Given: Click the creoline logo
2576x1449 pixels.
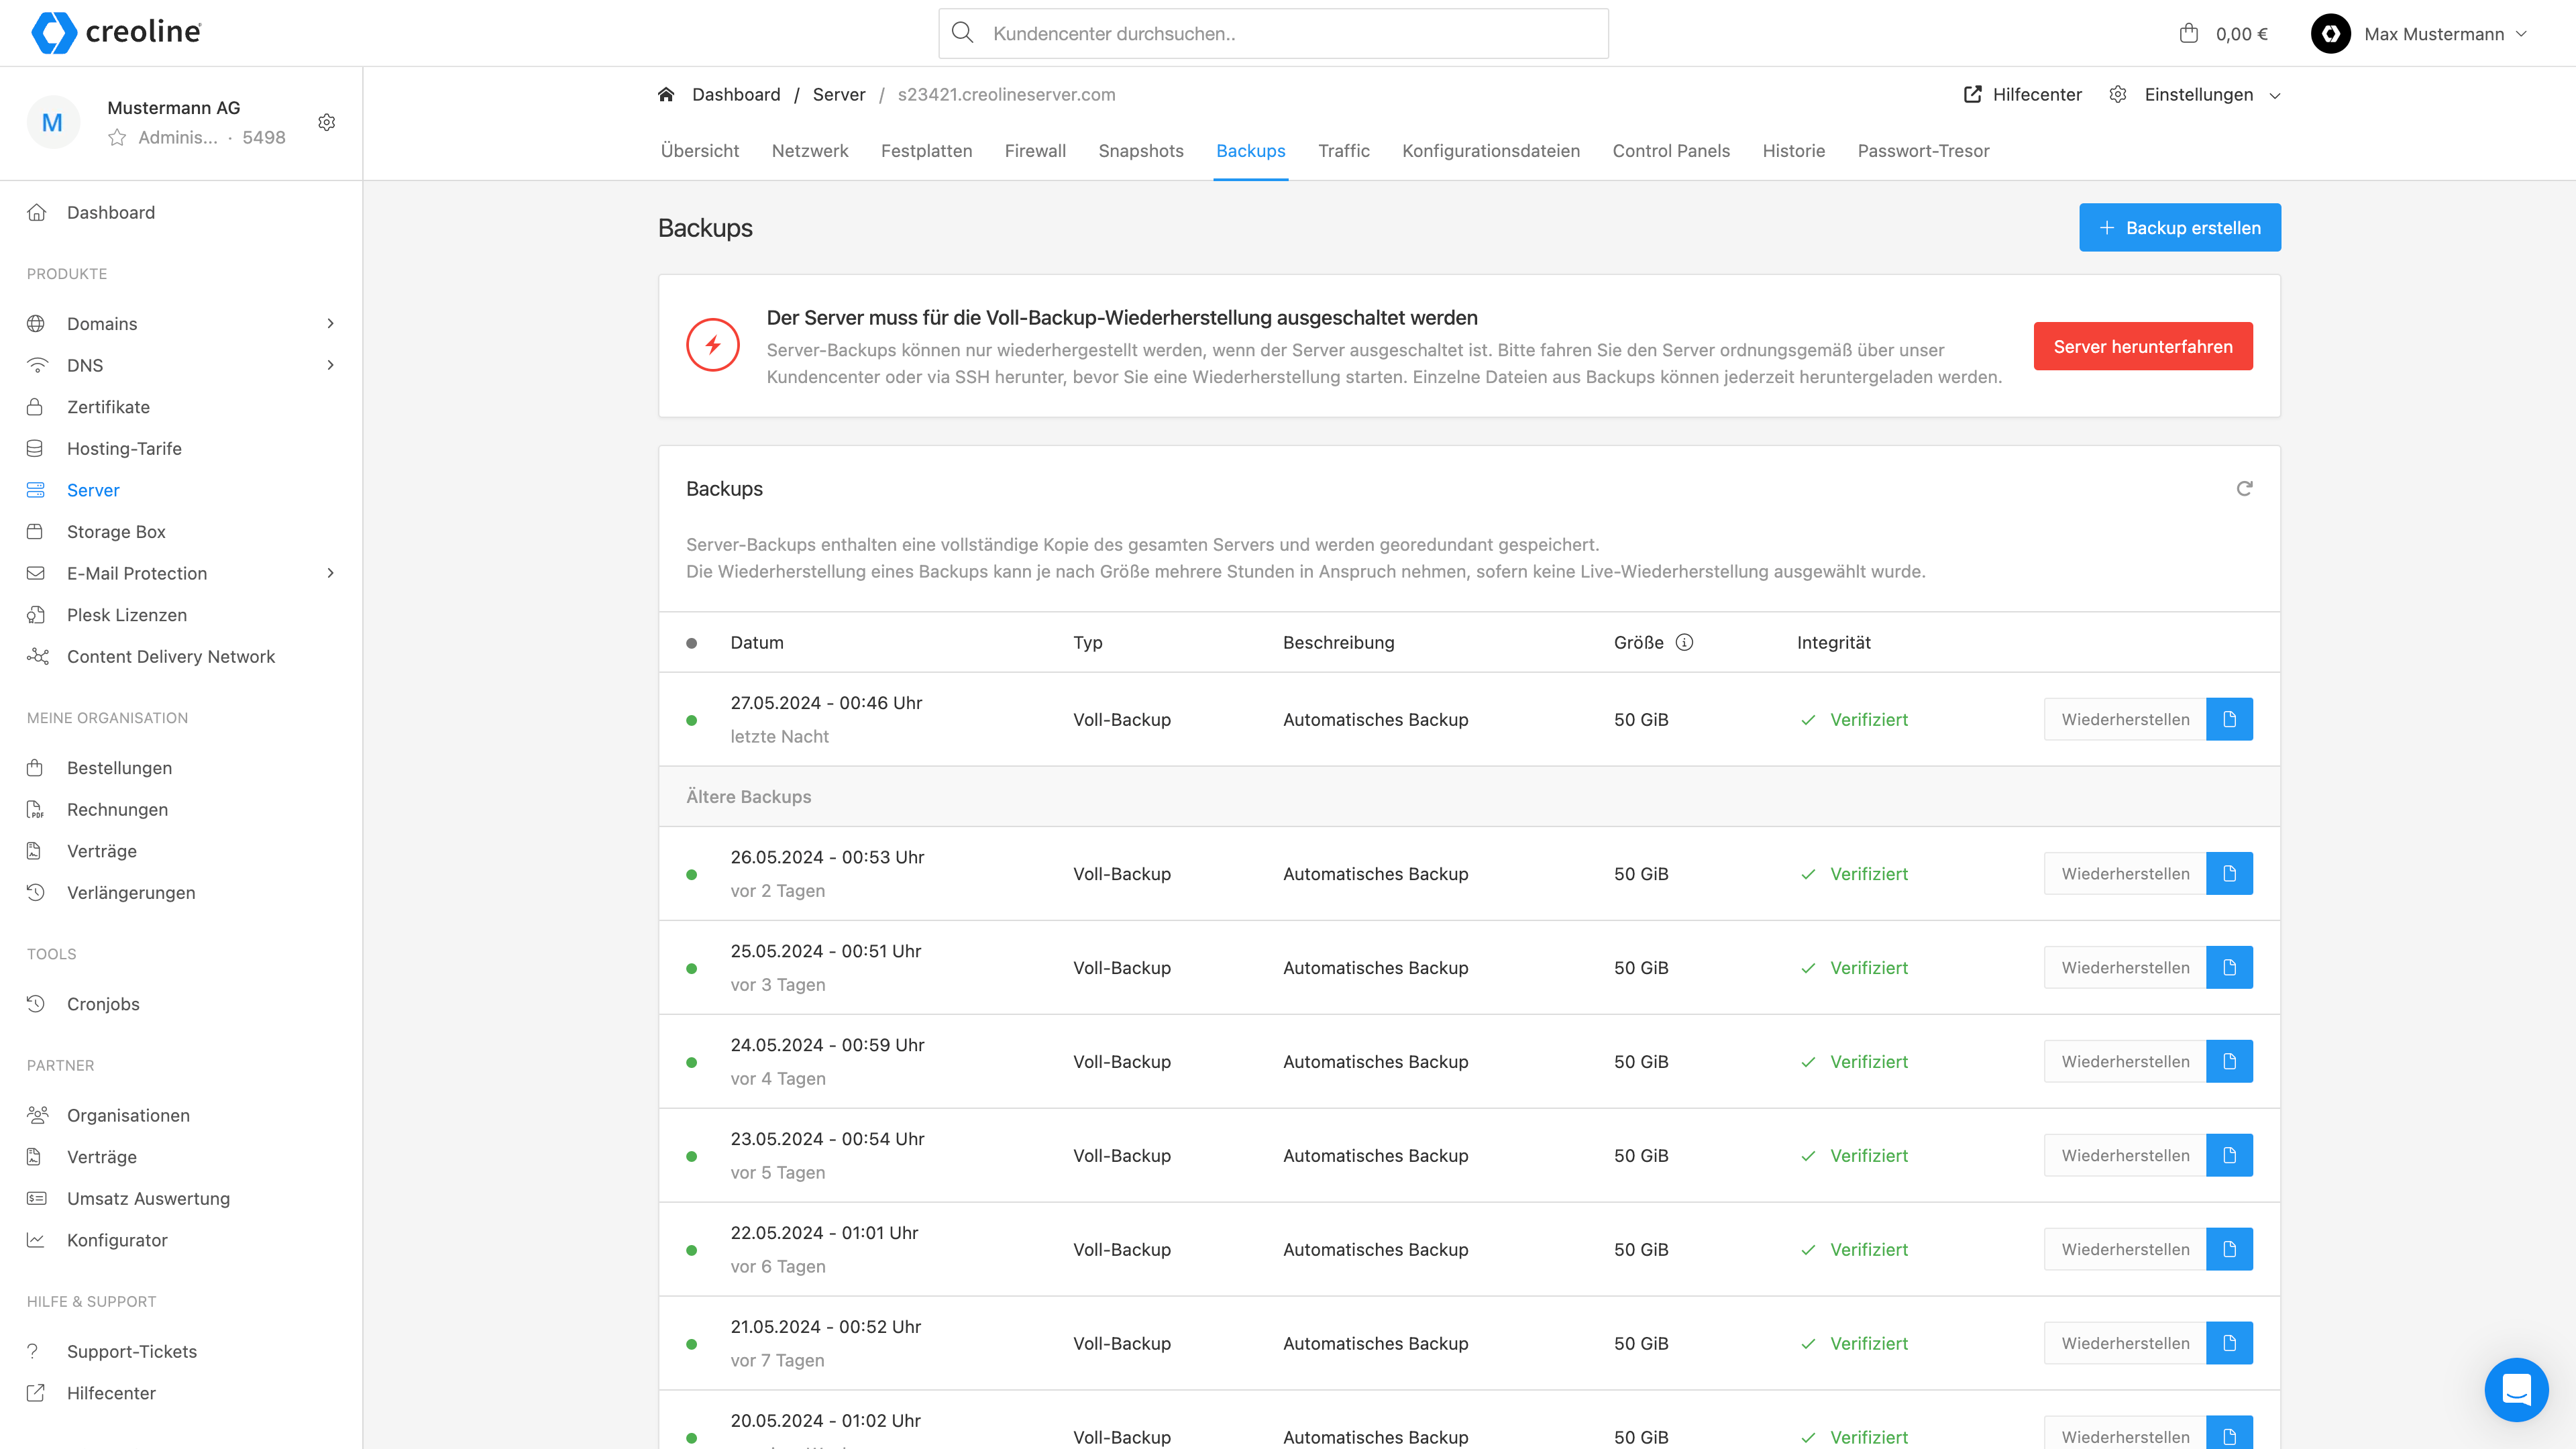Looking at the screenshot, I should coord(116,33).
